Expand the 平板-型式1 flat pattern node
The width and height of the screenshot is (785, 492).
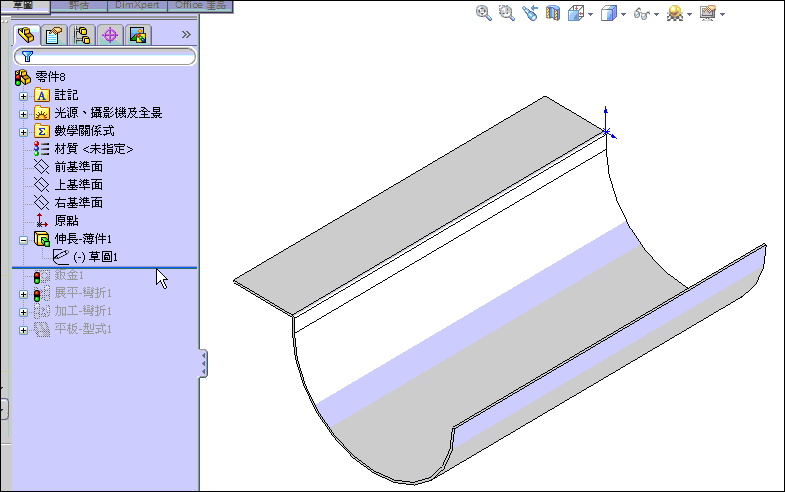pos(23,330)
